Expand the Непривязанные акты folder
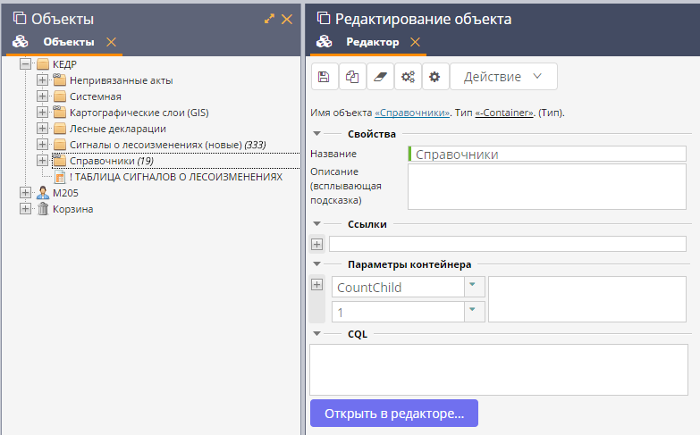This screenshot has height=435, width=700. coord(42,80)
